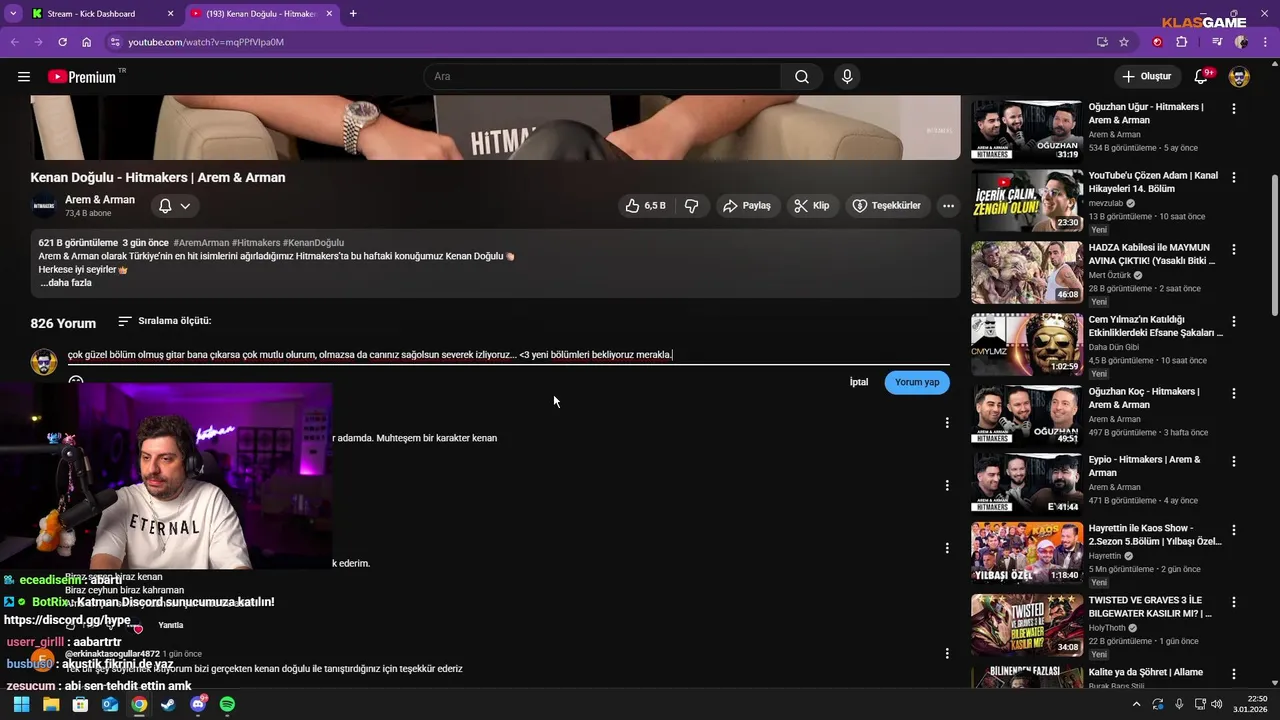The image size is (1280, 720).
Task: Click inside the comment text field
Action: click(x=508, y=355)
